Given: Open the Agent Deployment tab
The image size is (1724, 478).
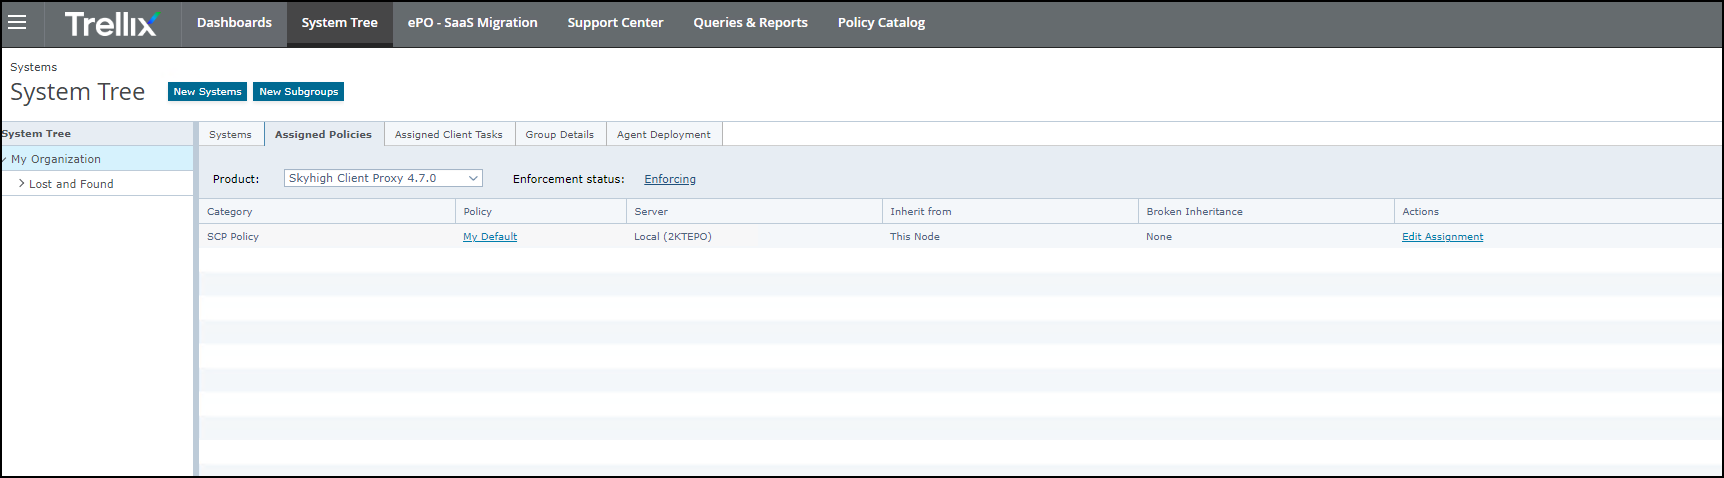Looking at the screenshot, I should tap(663, 135).
